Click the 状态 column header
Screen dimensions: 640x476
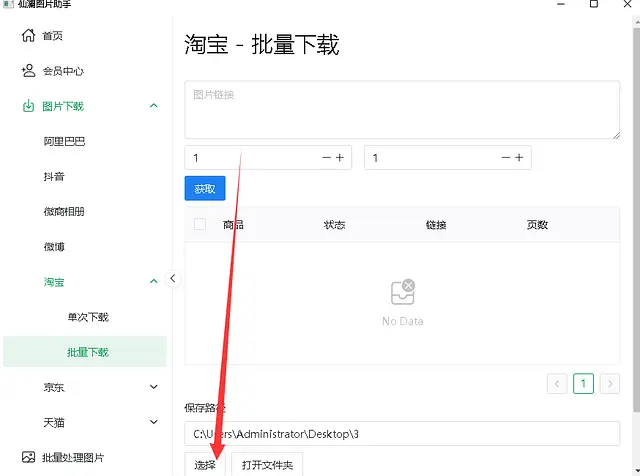(334, 225)
